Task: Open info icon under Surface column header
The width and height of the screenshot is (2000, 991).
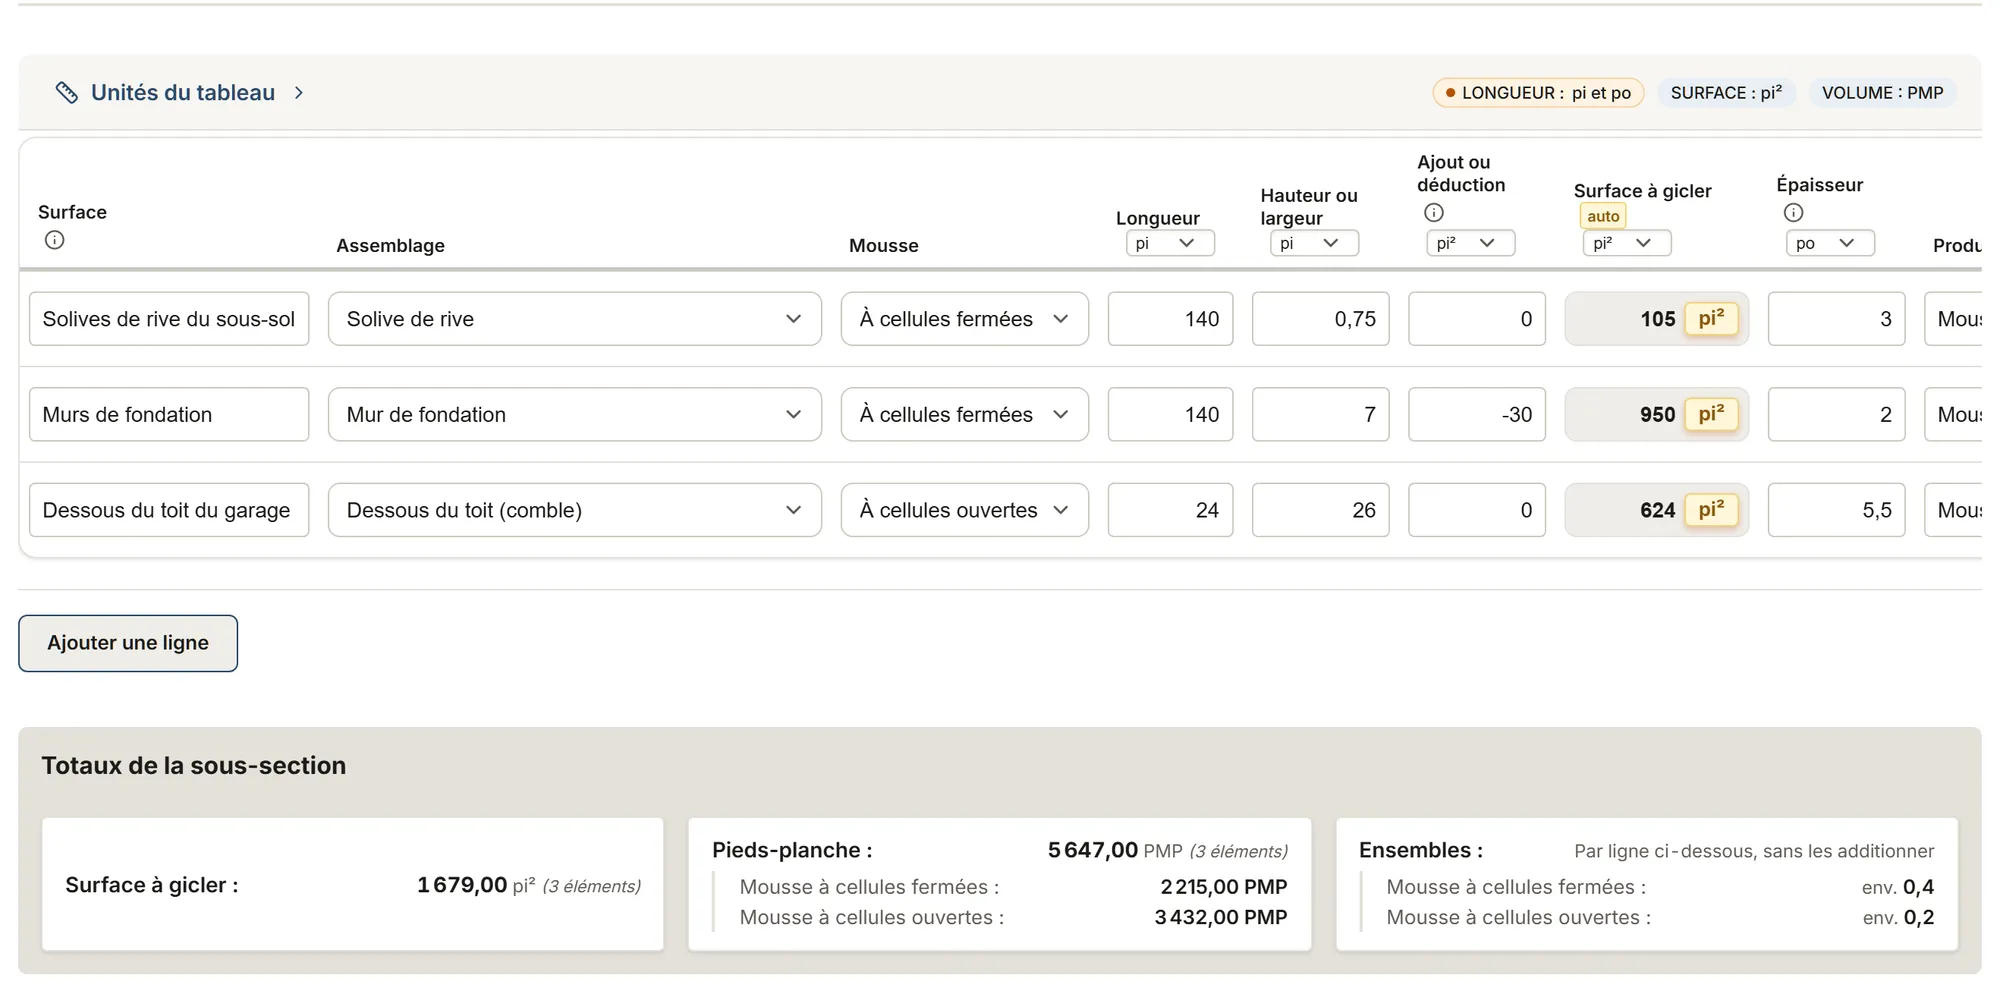Action: (55, 240)
